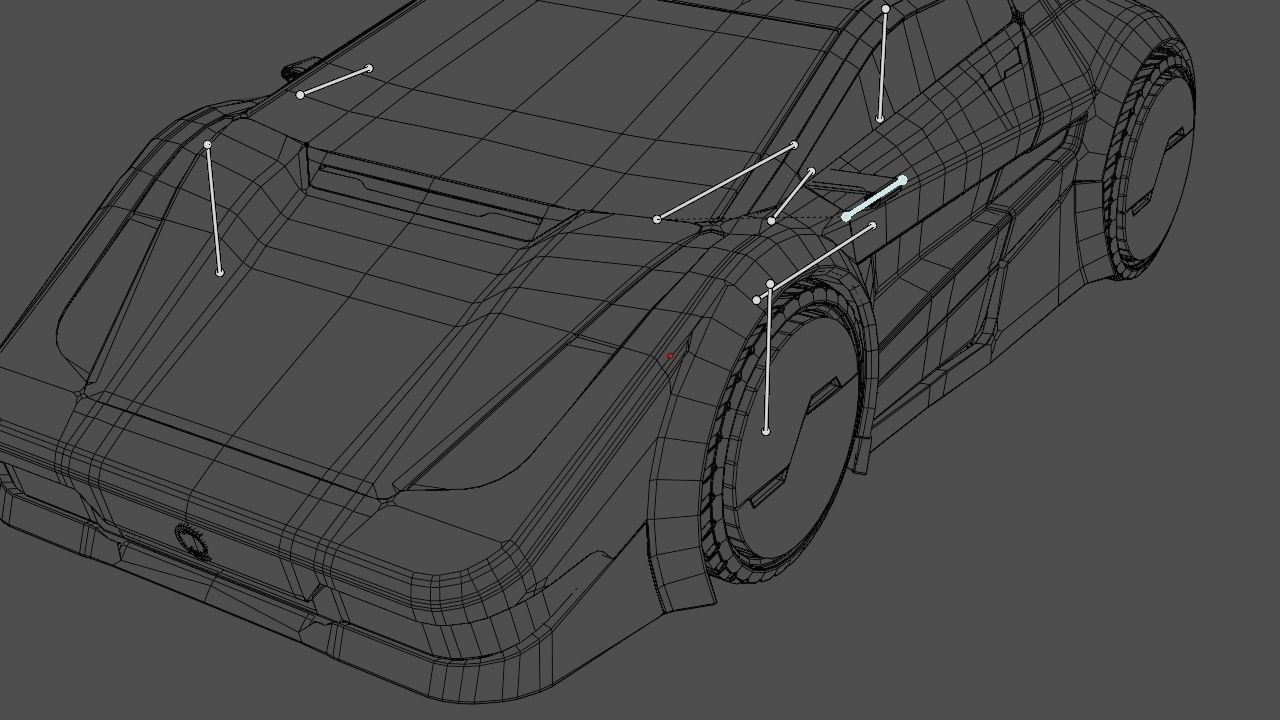Image resolution: width=1280 pixels, height=720 pixels.
Task: Select the bone near the left side mirror
Action: (x=335, y=81)
